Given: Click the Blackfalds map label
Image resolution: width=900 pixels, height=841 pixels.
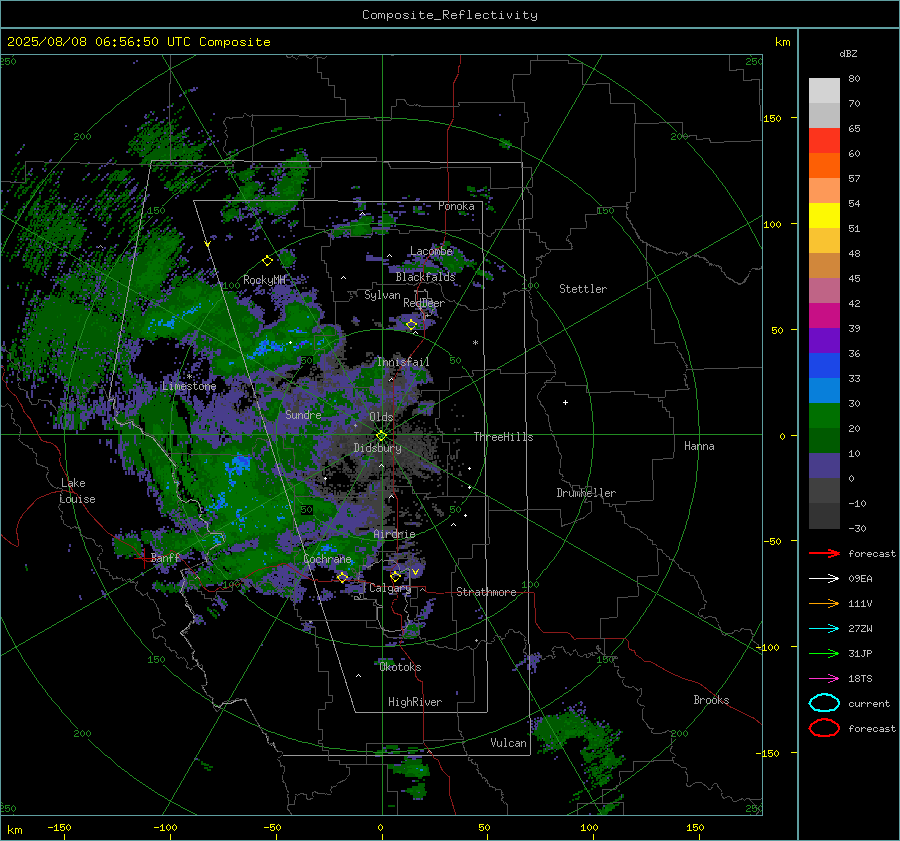Looking at the screenshot, I should [x=425, y=277].
